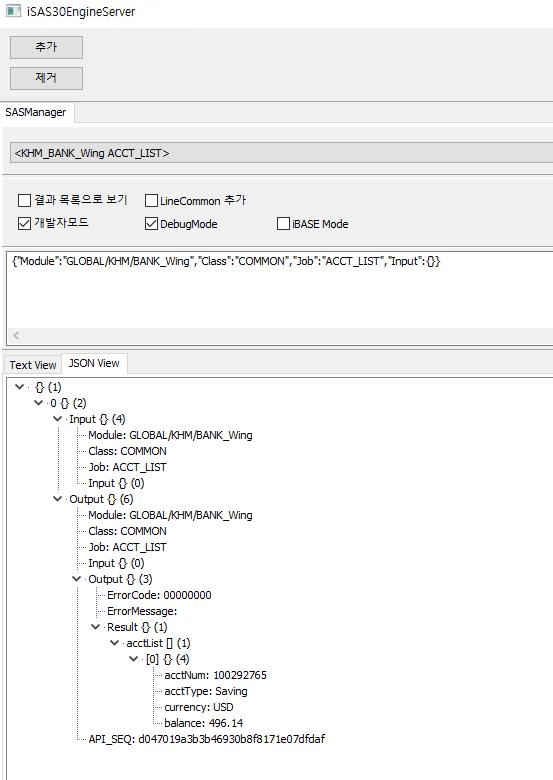Click the 추가 button
The image size is (553, 780).
point(46,47)
